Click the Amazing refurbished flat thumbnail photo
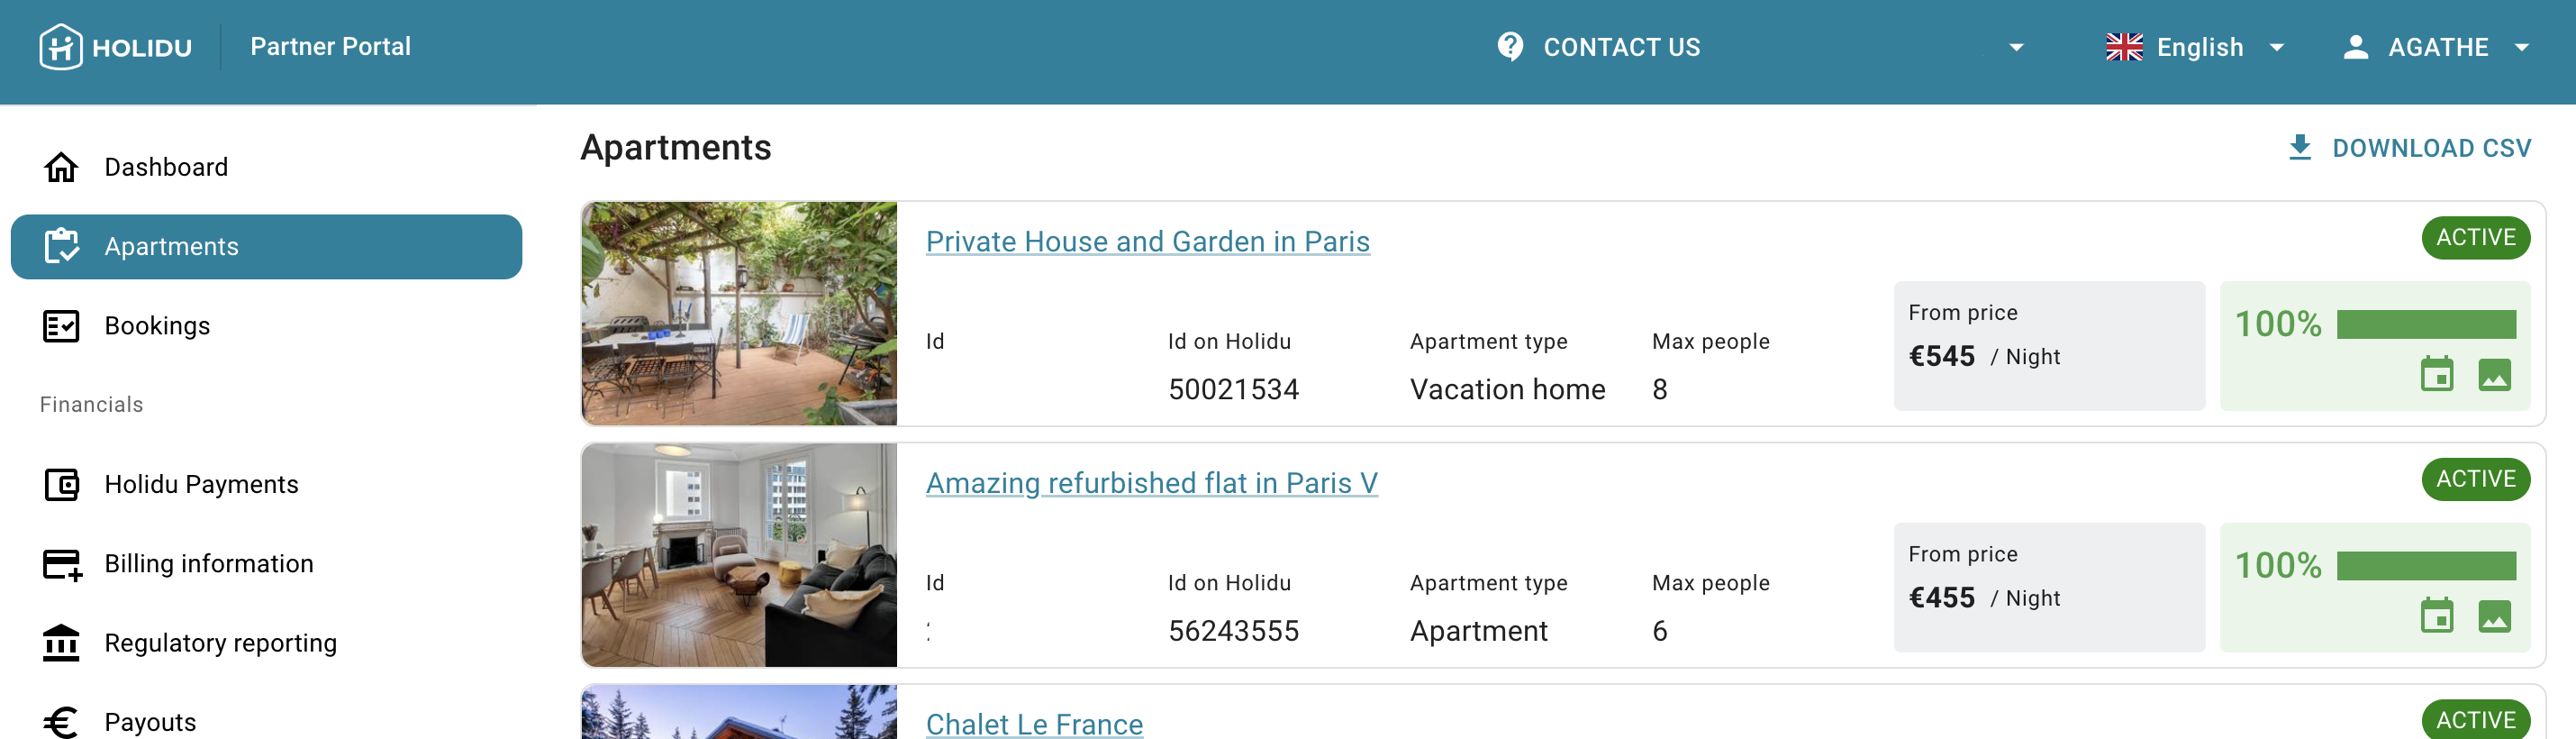The width and height of the screenshot is (2576, 739). coord(739,555)
